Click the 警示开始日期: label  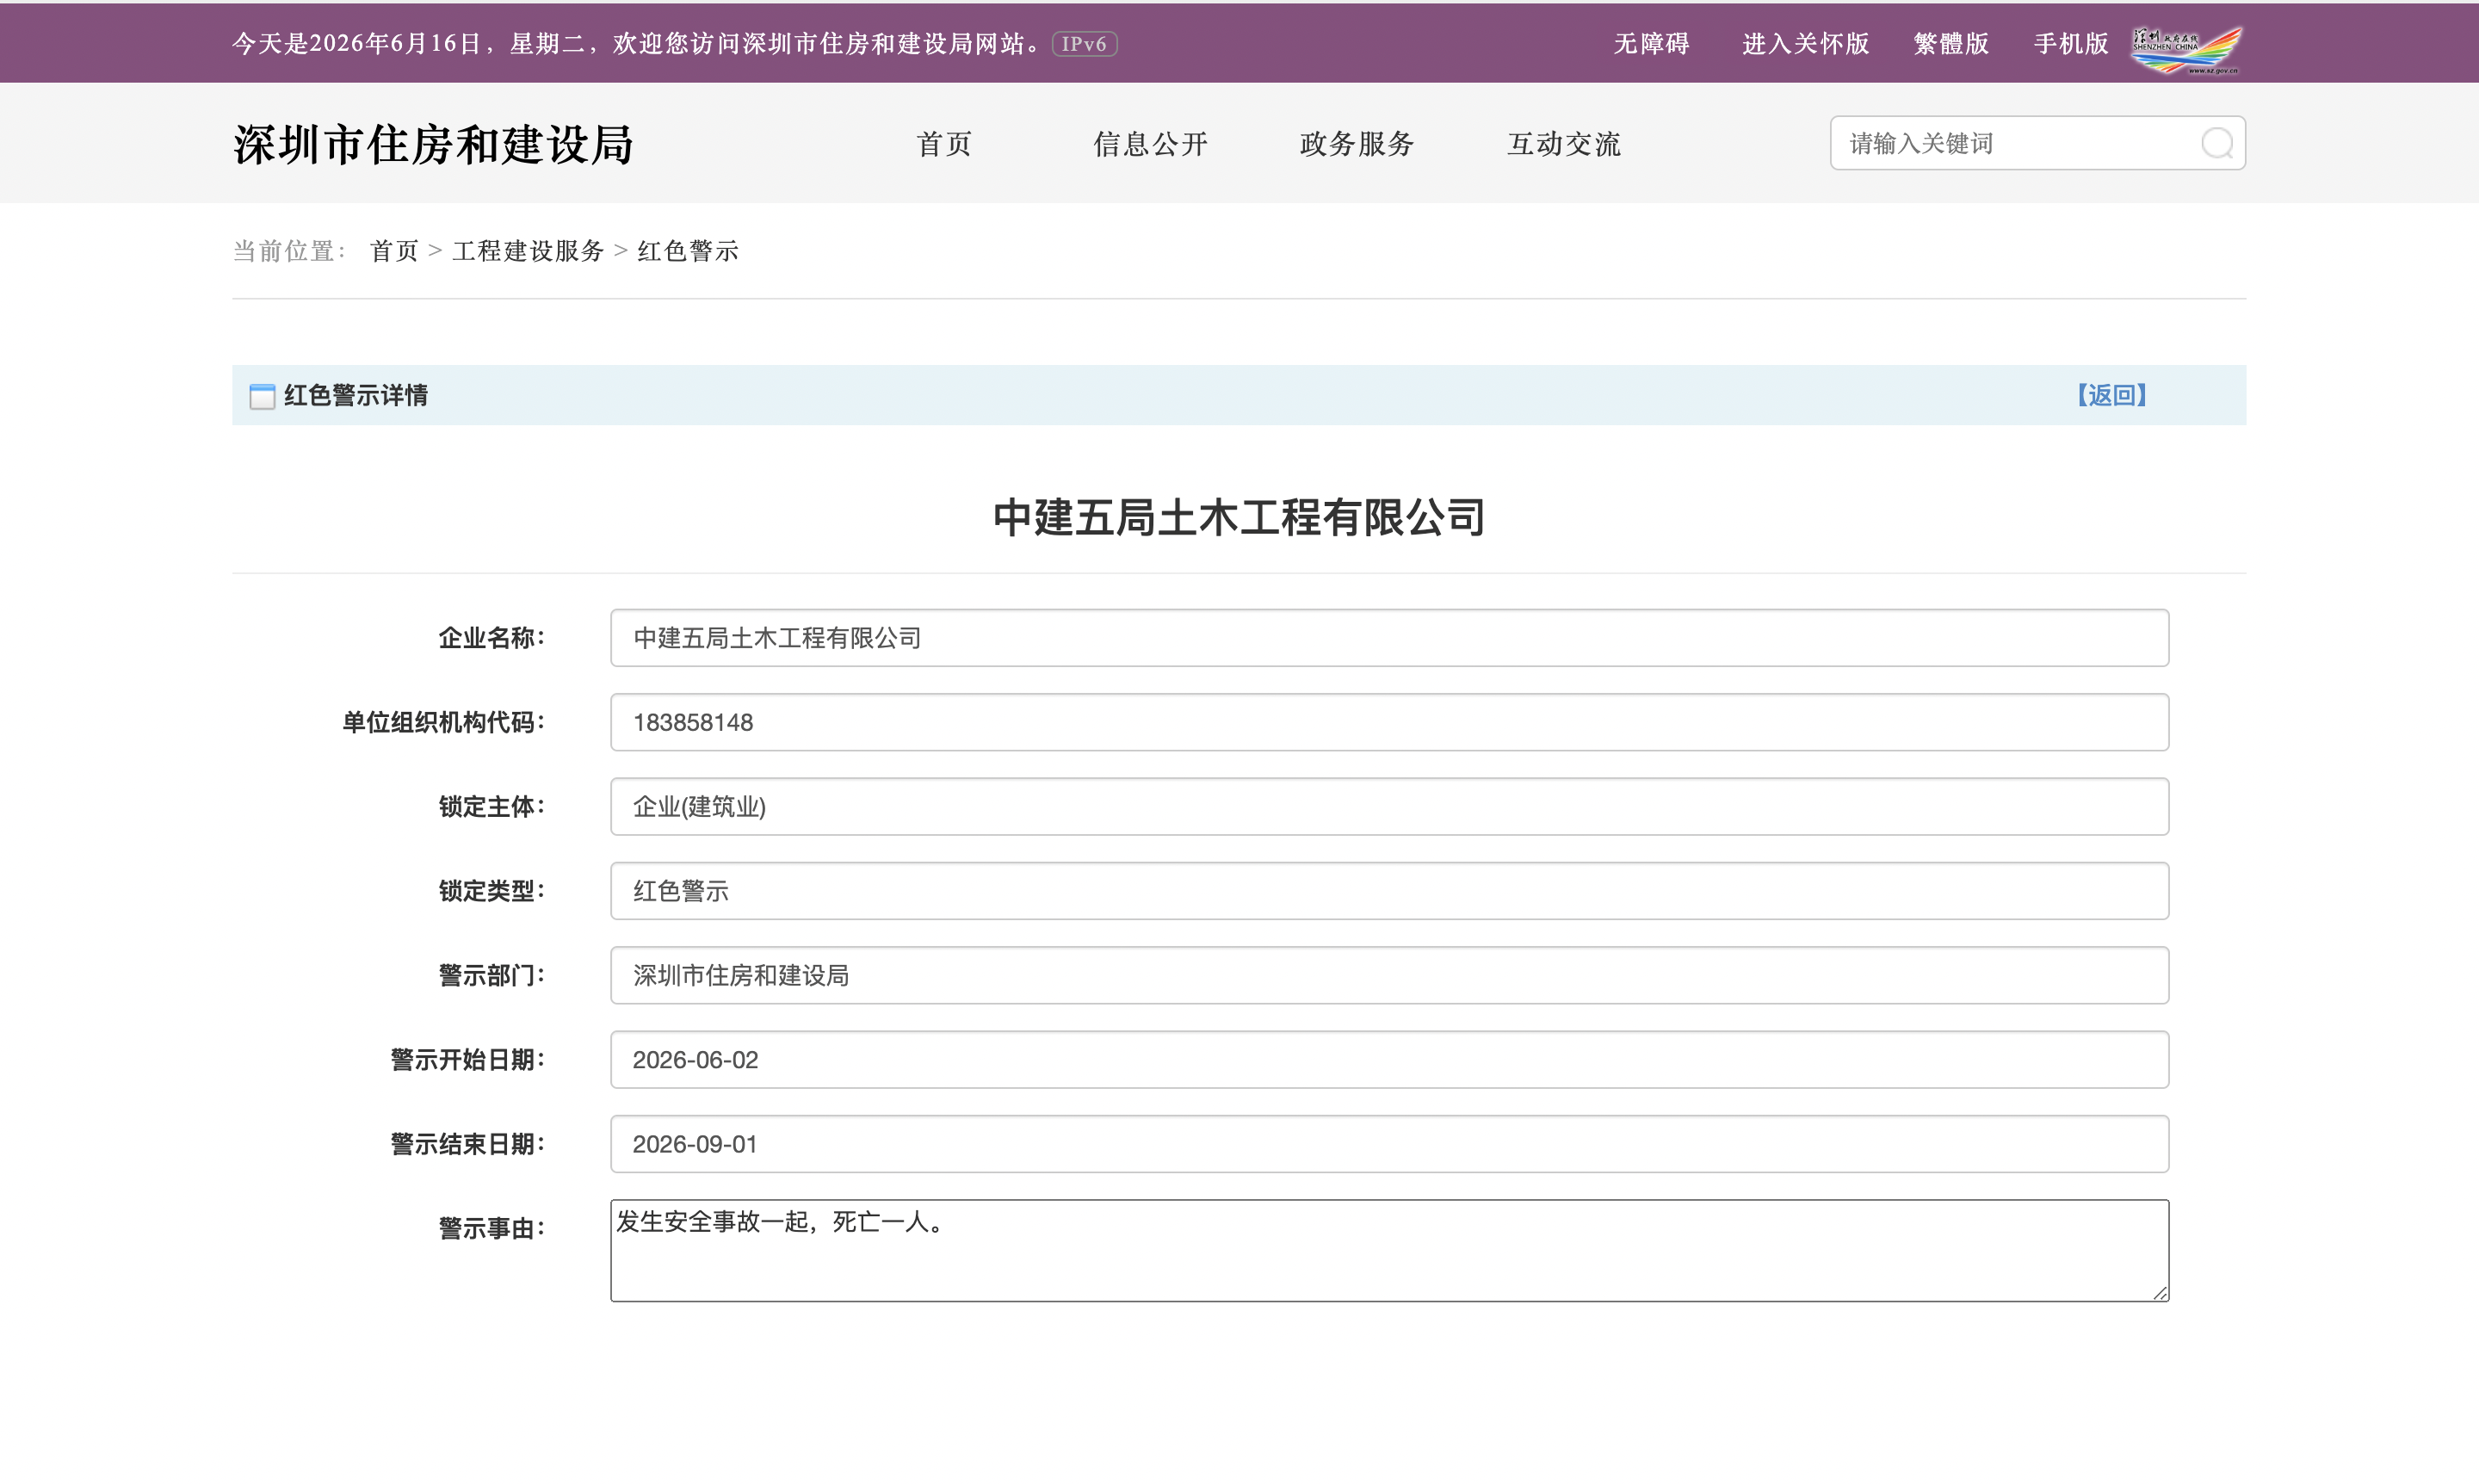468,1060
